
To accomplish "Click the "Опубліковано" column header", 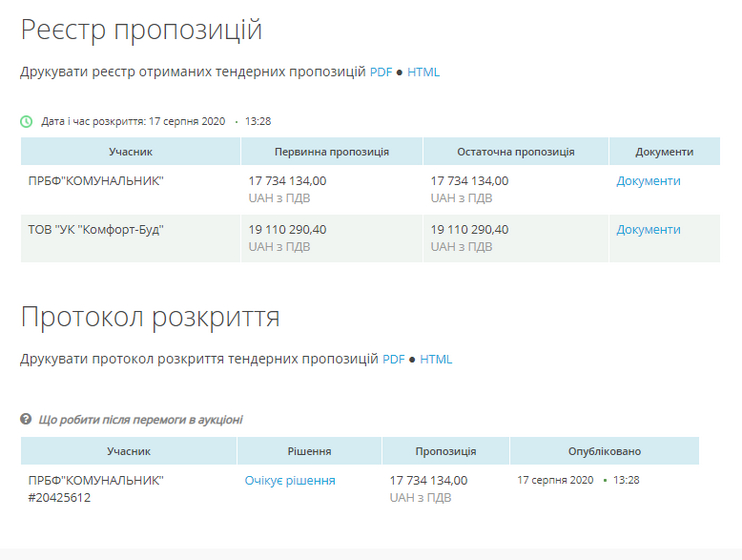I will [x=604, y=451].
